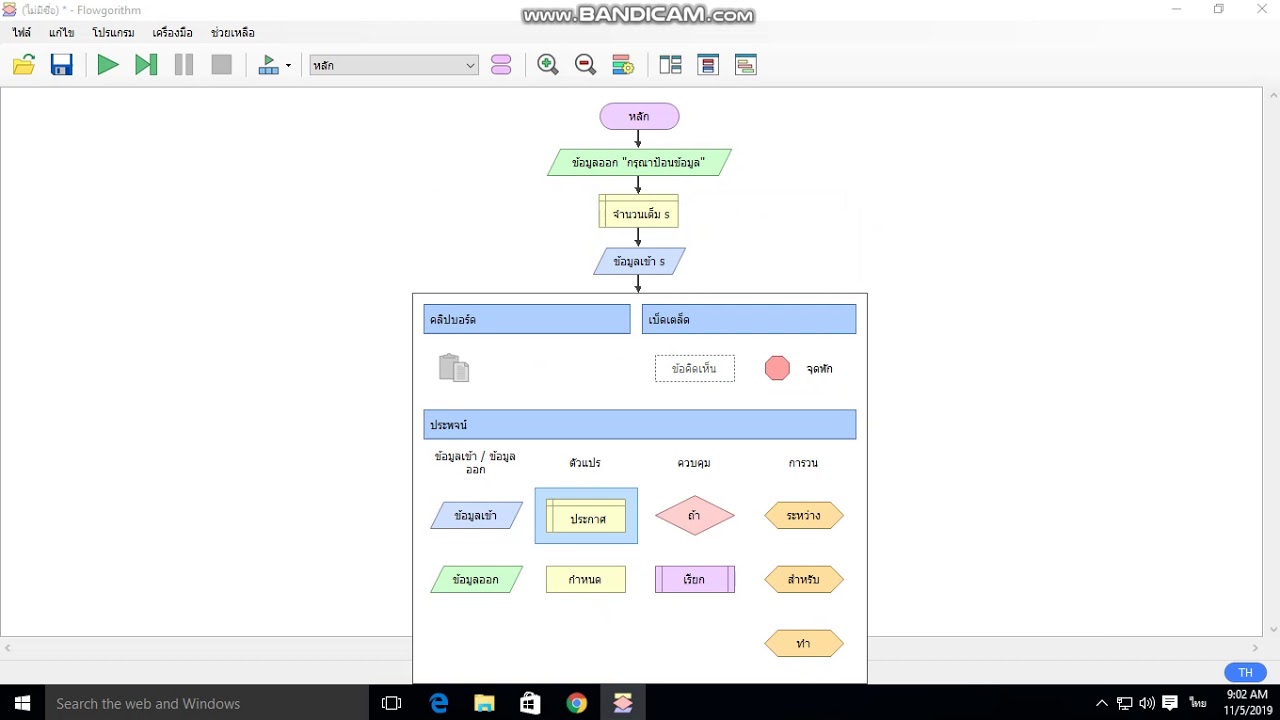Open Microsoft Edge from the taskbar
The image size is (1280, 720).
439,703
